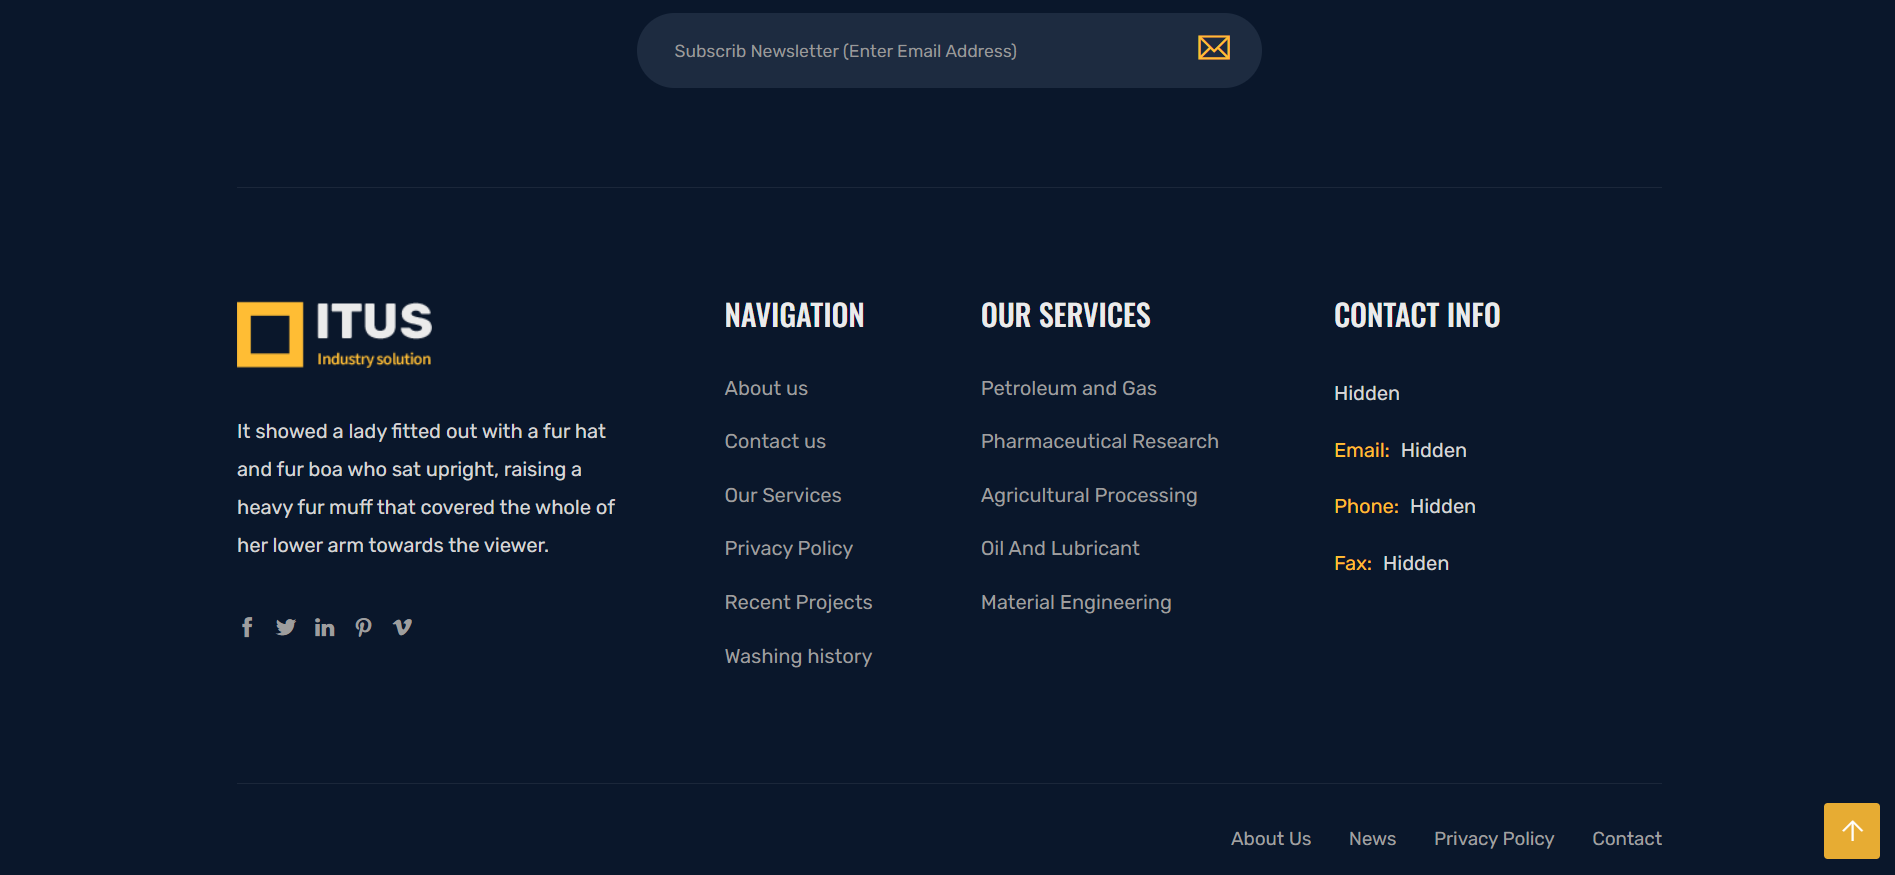
Task: Open Material Engineering service link
Action: point(1075,603)
